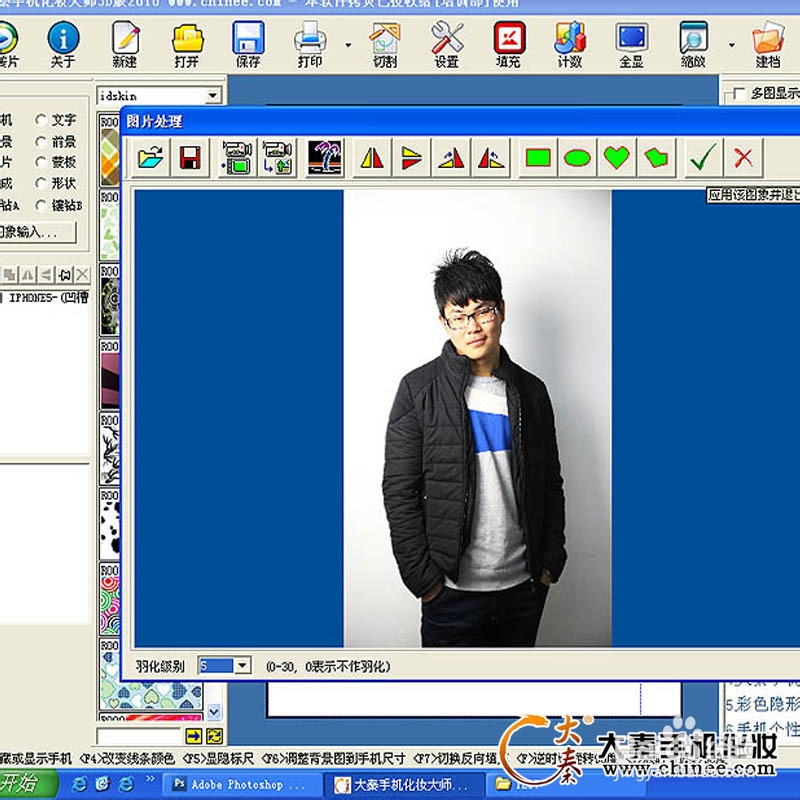Select IPHONE5 item in left list
This screenshot has width=800, height=800.
[x=48, y=297]
